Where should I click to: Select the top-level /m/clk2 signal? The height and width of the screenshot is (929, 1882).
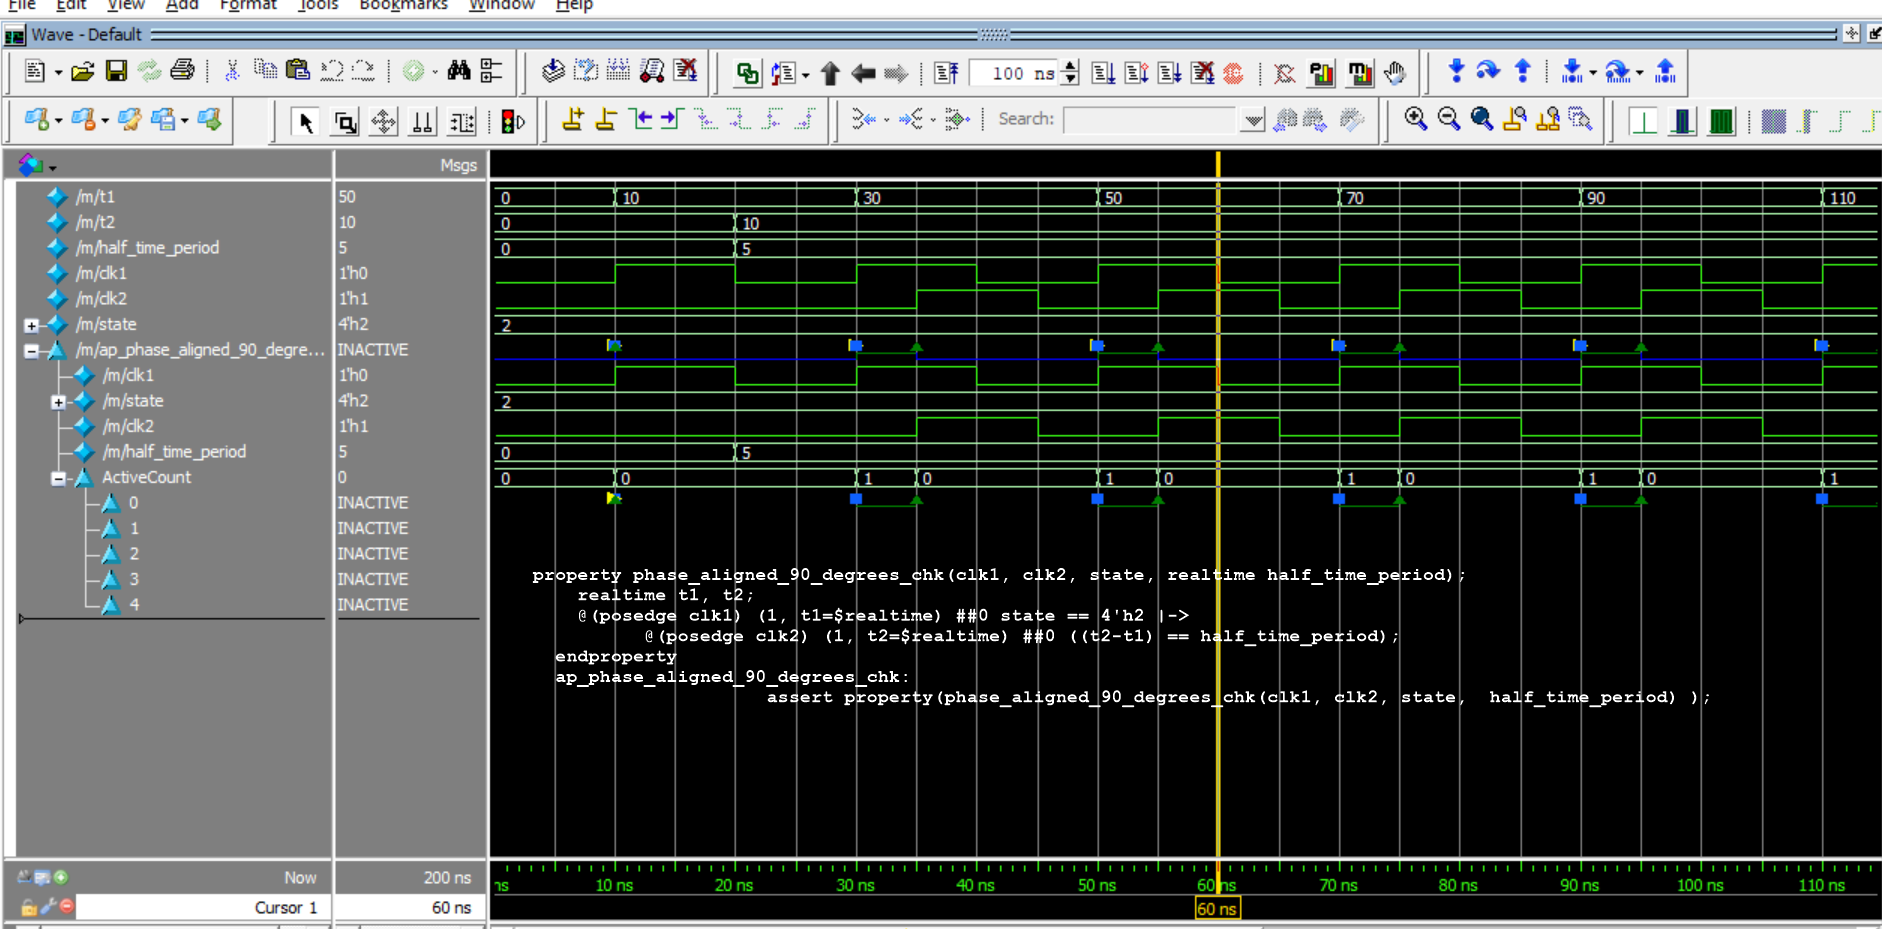click(101, 299)
